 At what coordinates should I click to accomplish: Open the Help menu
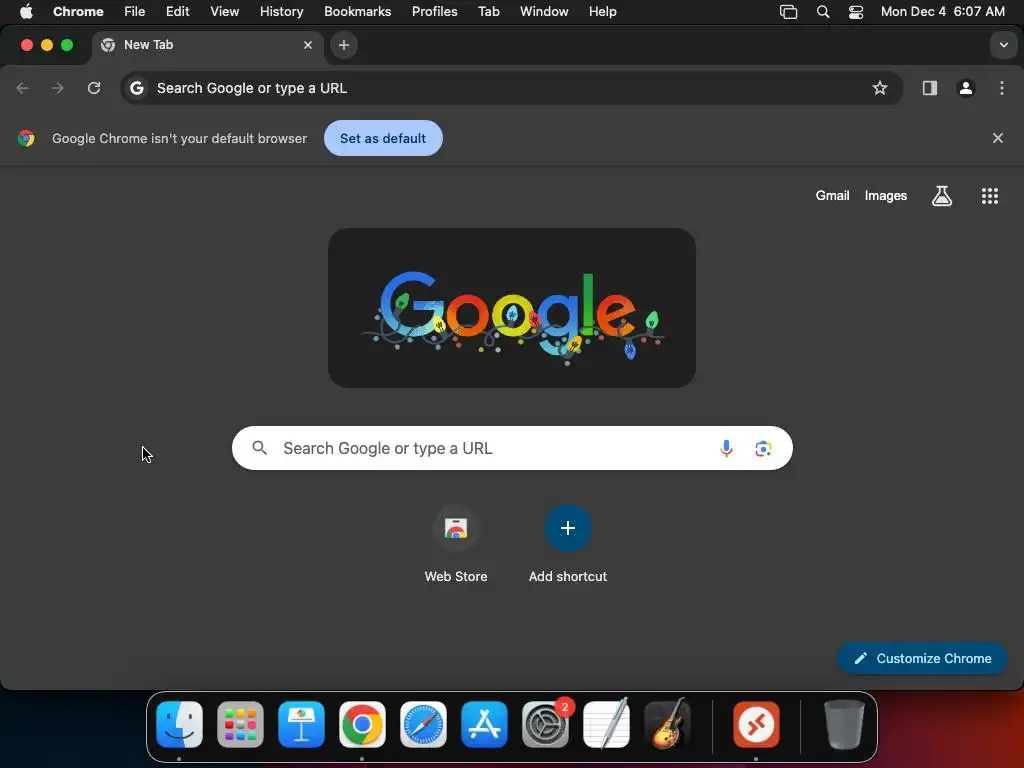tap(602, 12)
